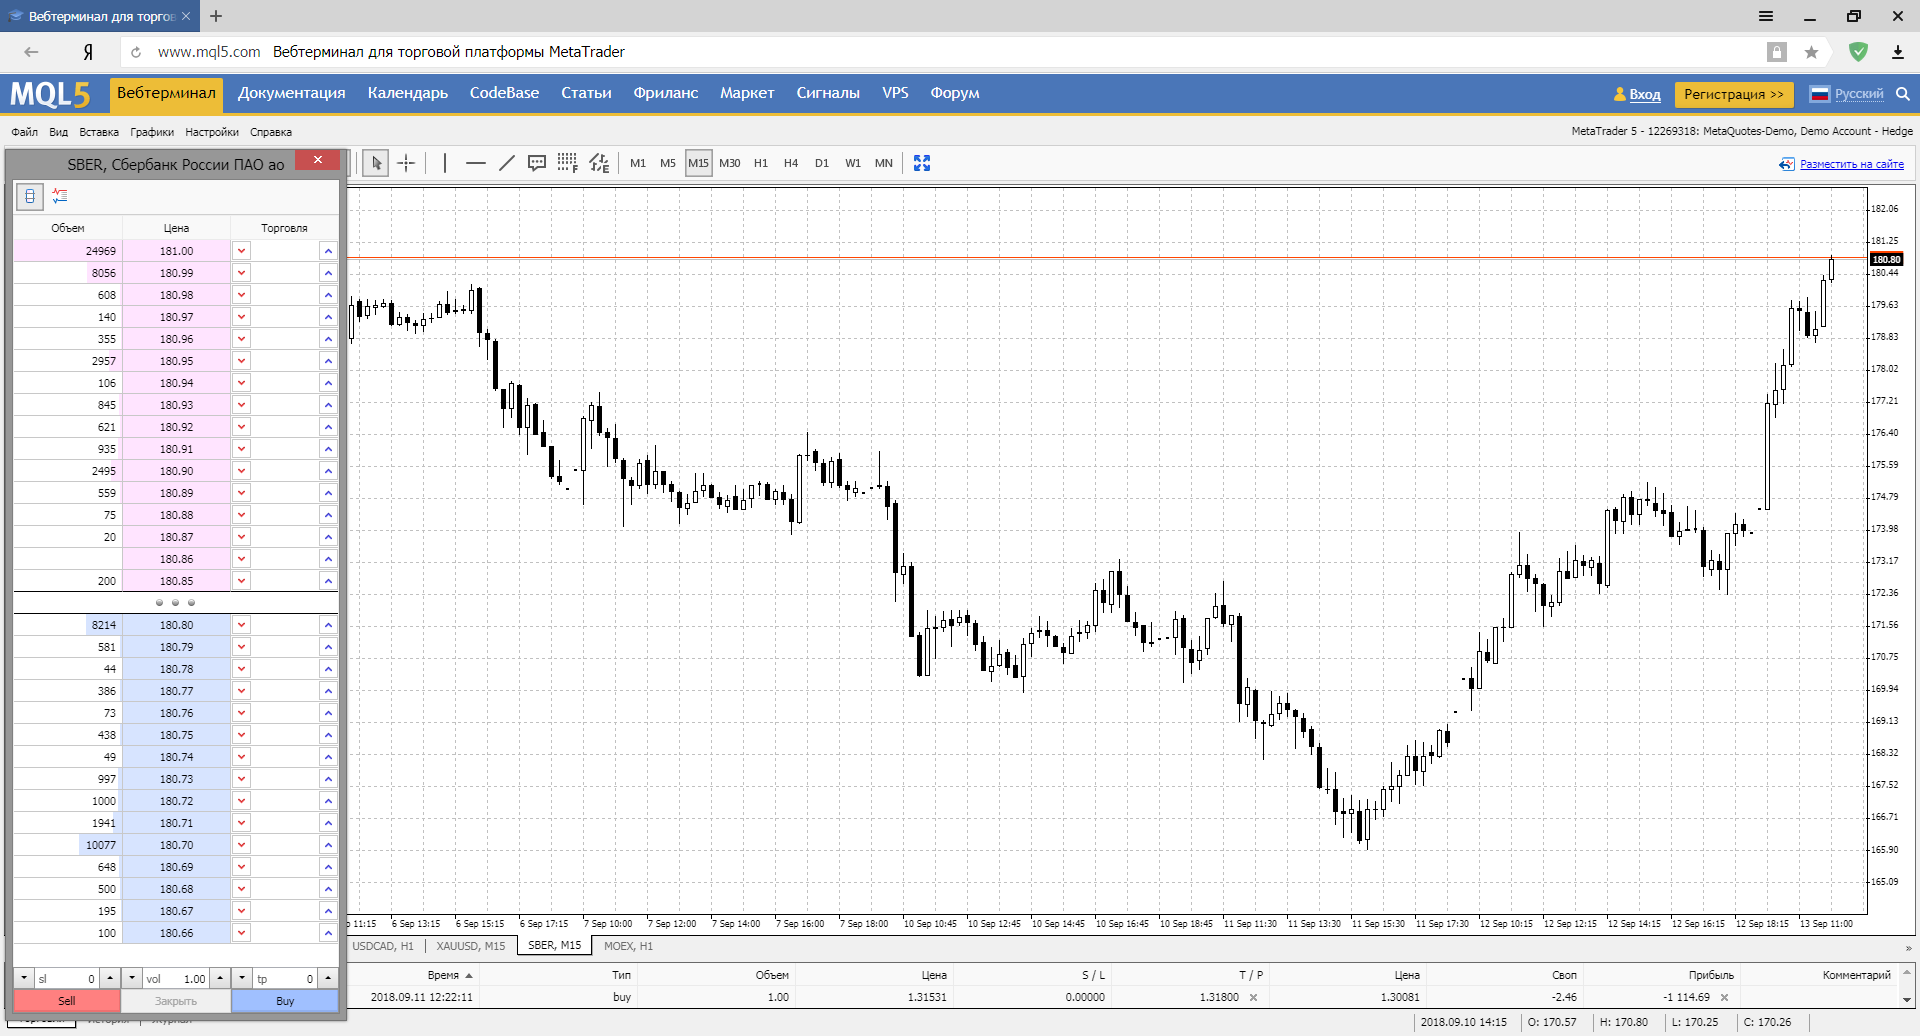Click the vol volume input field
Viewport: 1920px width, 1036px height.
[x=176, y=978]
